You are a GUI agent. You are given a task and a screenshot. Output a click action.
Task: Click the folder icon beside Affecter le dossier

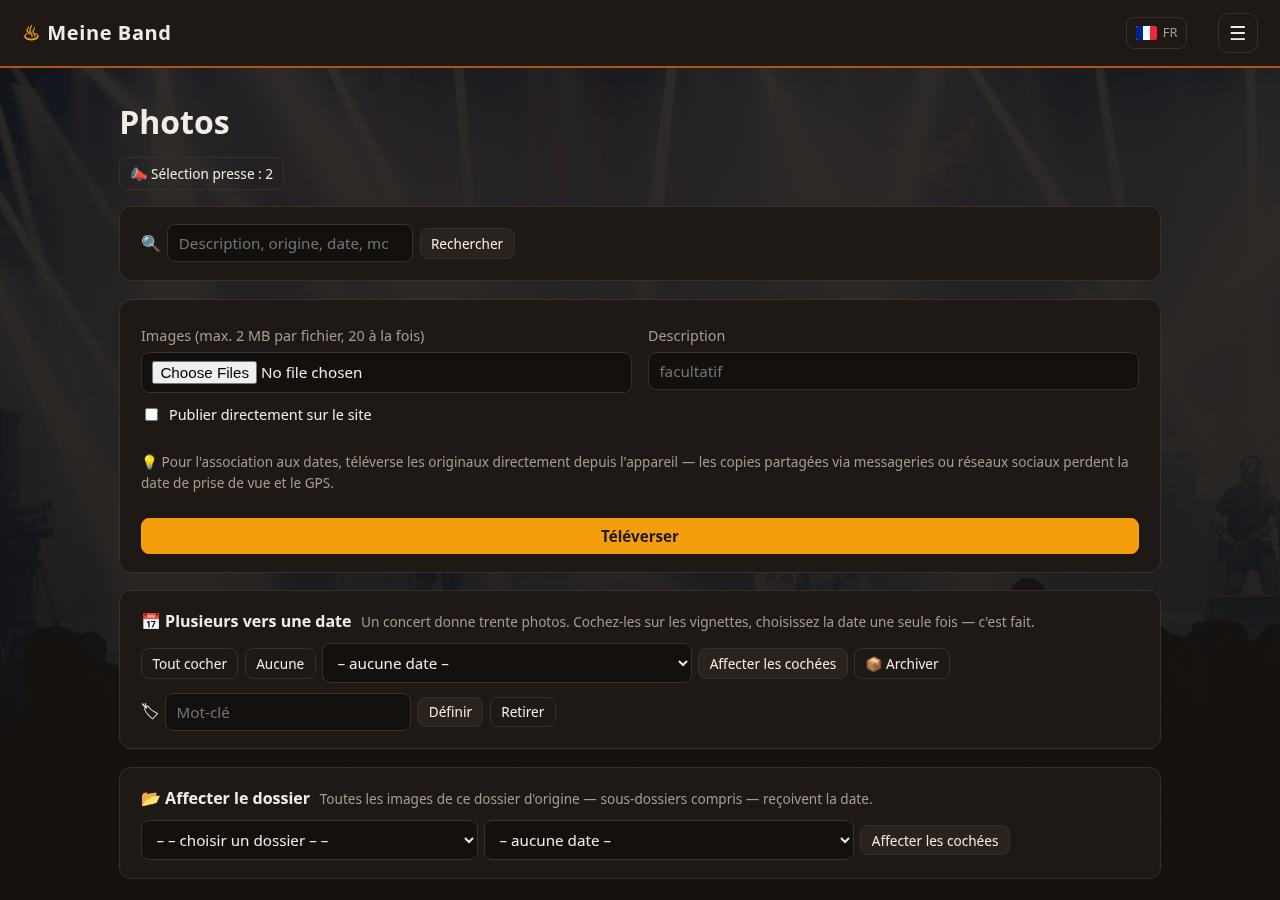coord(150,798)
